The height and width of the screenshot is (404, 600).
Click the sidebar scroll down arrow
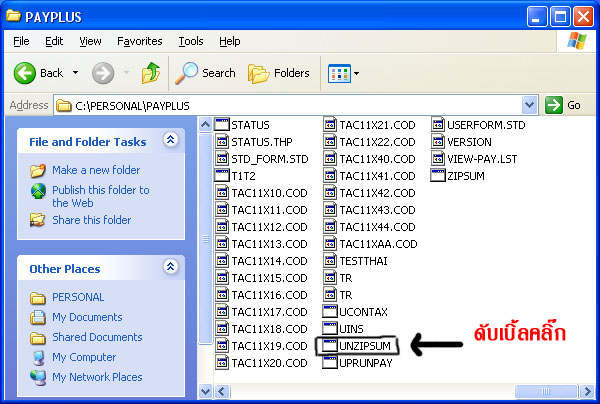click(x=205, y=391)
